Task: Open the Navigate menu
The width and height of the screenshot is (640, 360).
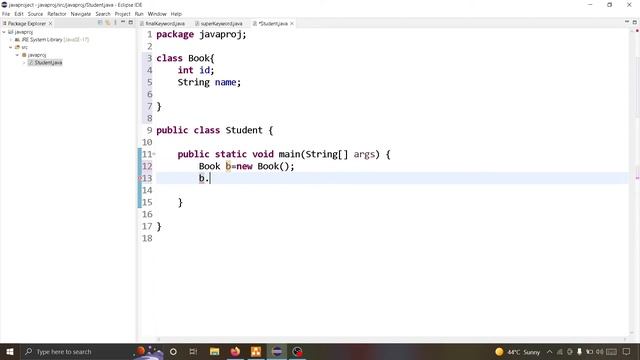Action: coord(81,14)
